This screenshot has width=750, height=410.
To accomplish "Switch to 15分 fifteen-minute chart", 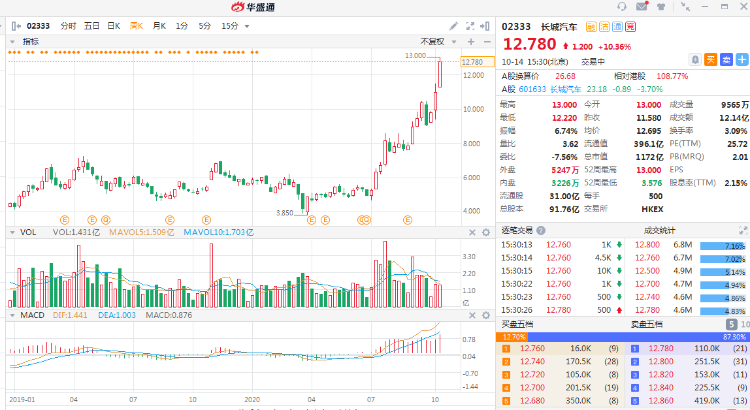I will point(230,26).
